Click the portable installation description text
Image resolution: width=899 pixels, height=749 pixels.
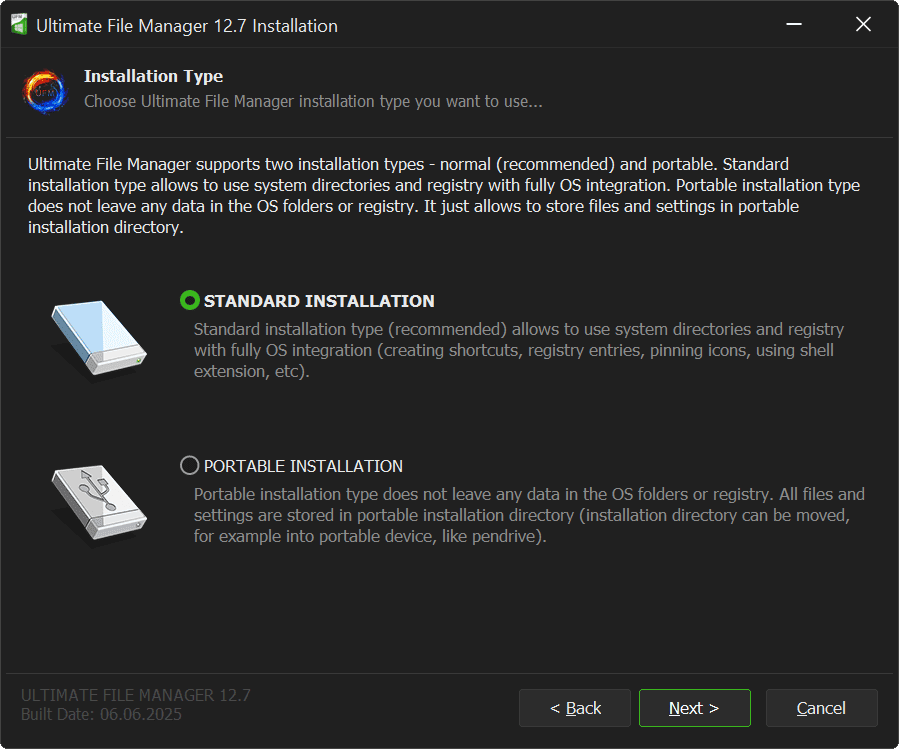pyautogui.click(x=528, y=515)
